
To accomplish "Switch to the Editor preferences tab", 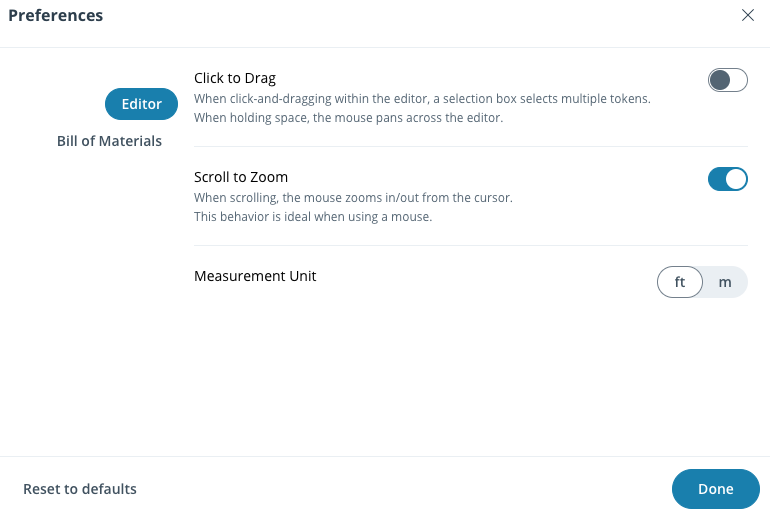I will coord(141,104).
